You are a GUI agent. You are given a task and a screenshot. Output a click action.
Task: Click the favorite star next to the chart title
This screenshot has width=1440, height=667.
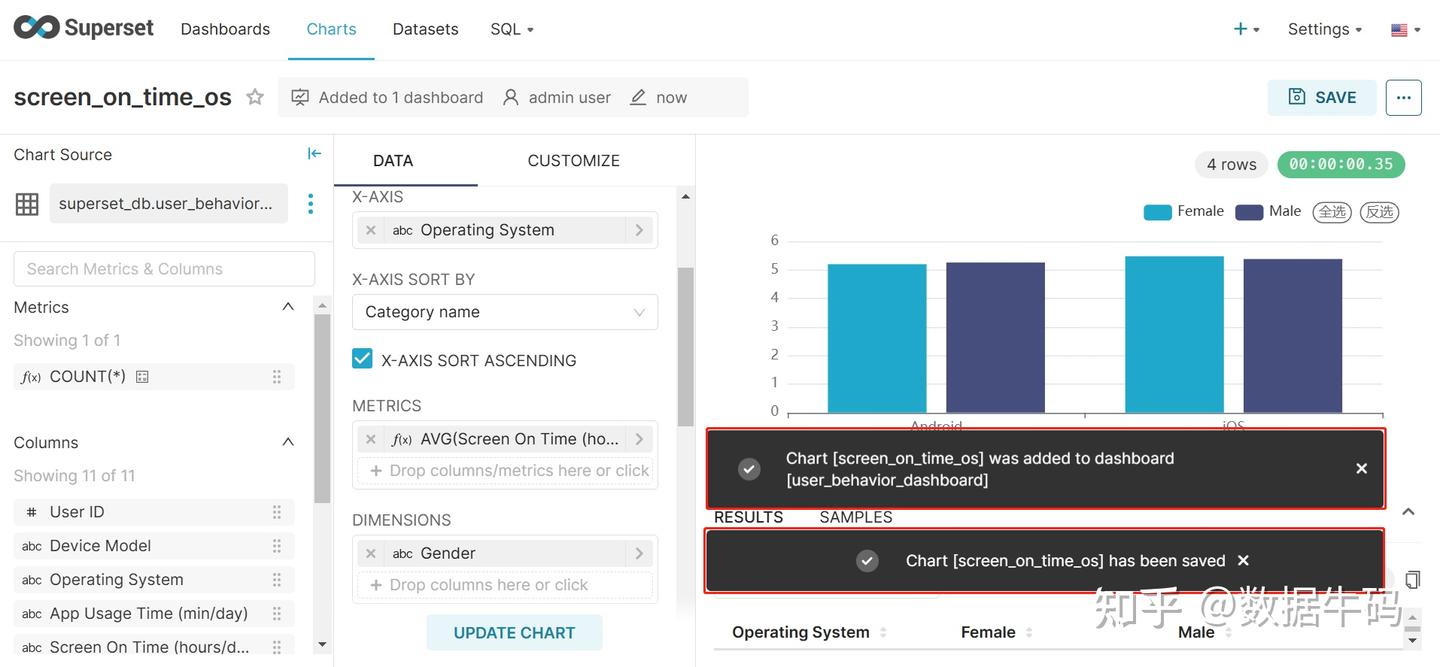255,97
